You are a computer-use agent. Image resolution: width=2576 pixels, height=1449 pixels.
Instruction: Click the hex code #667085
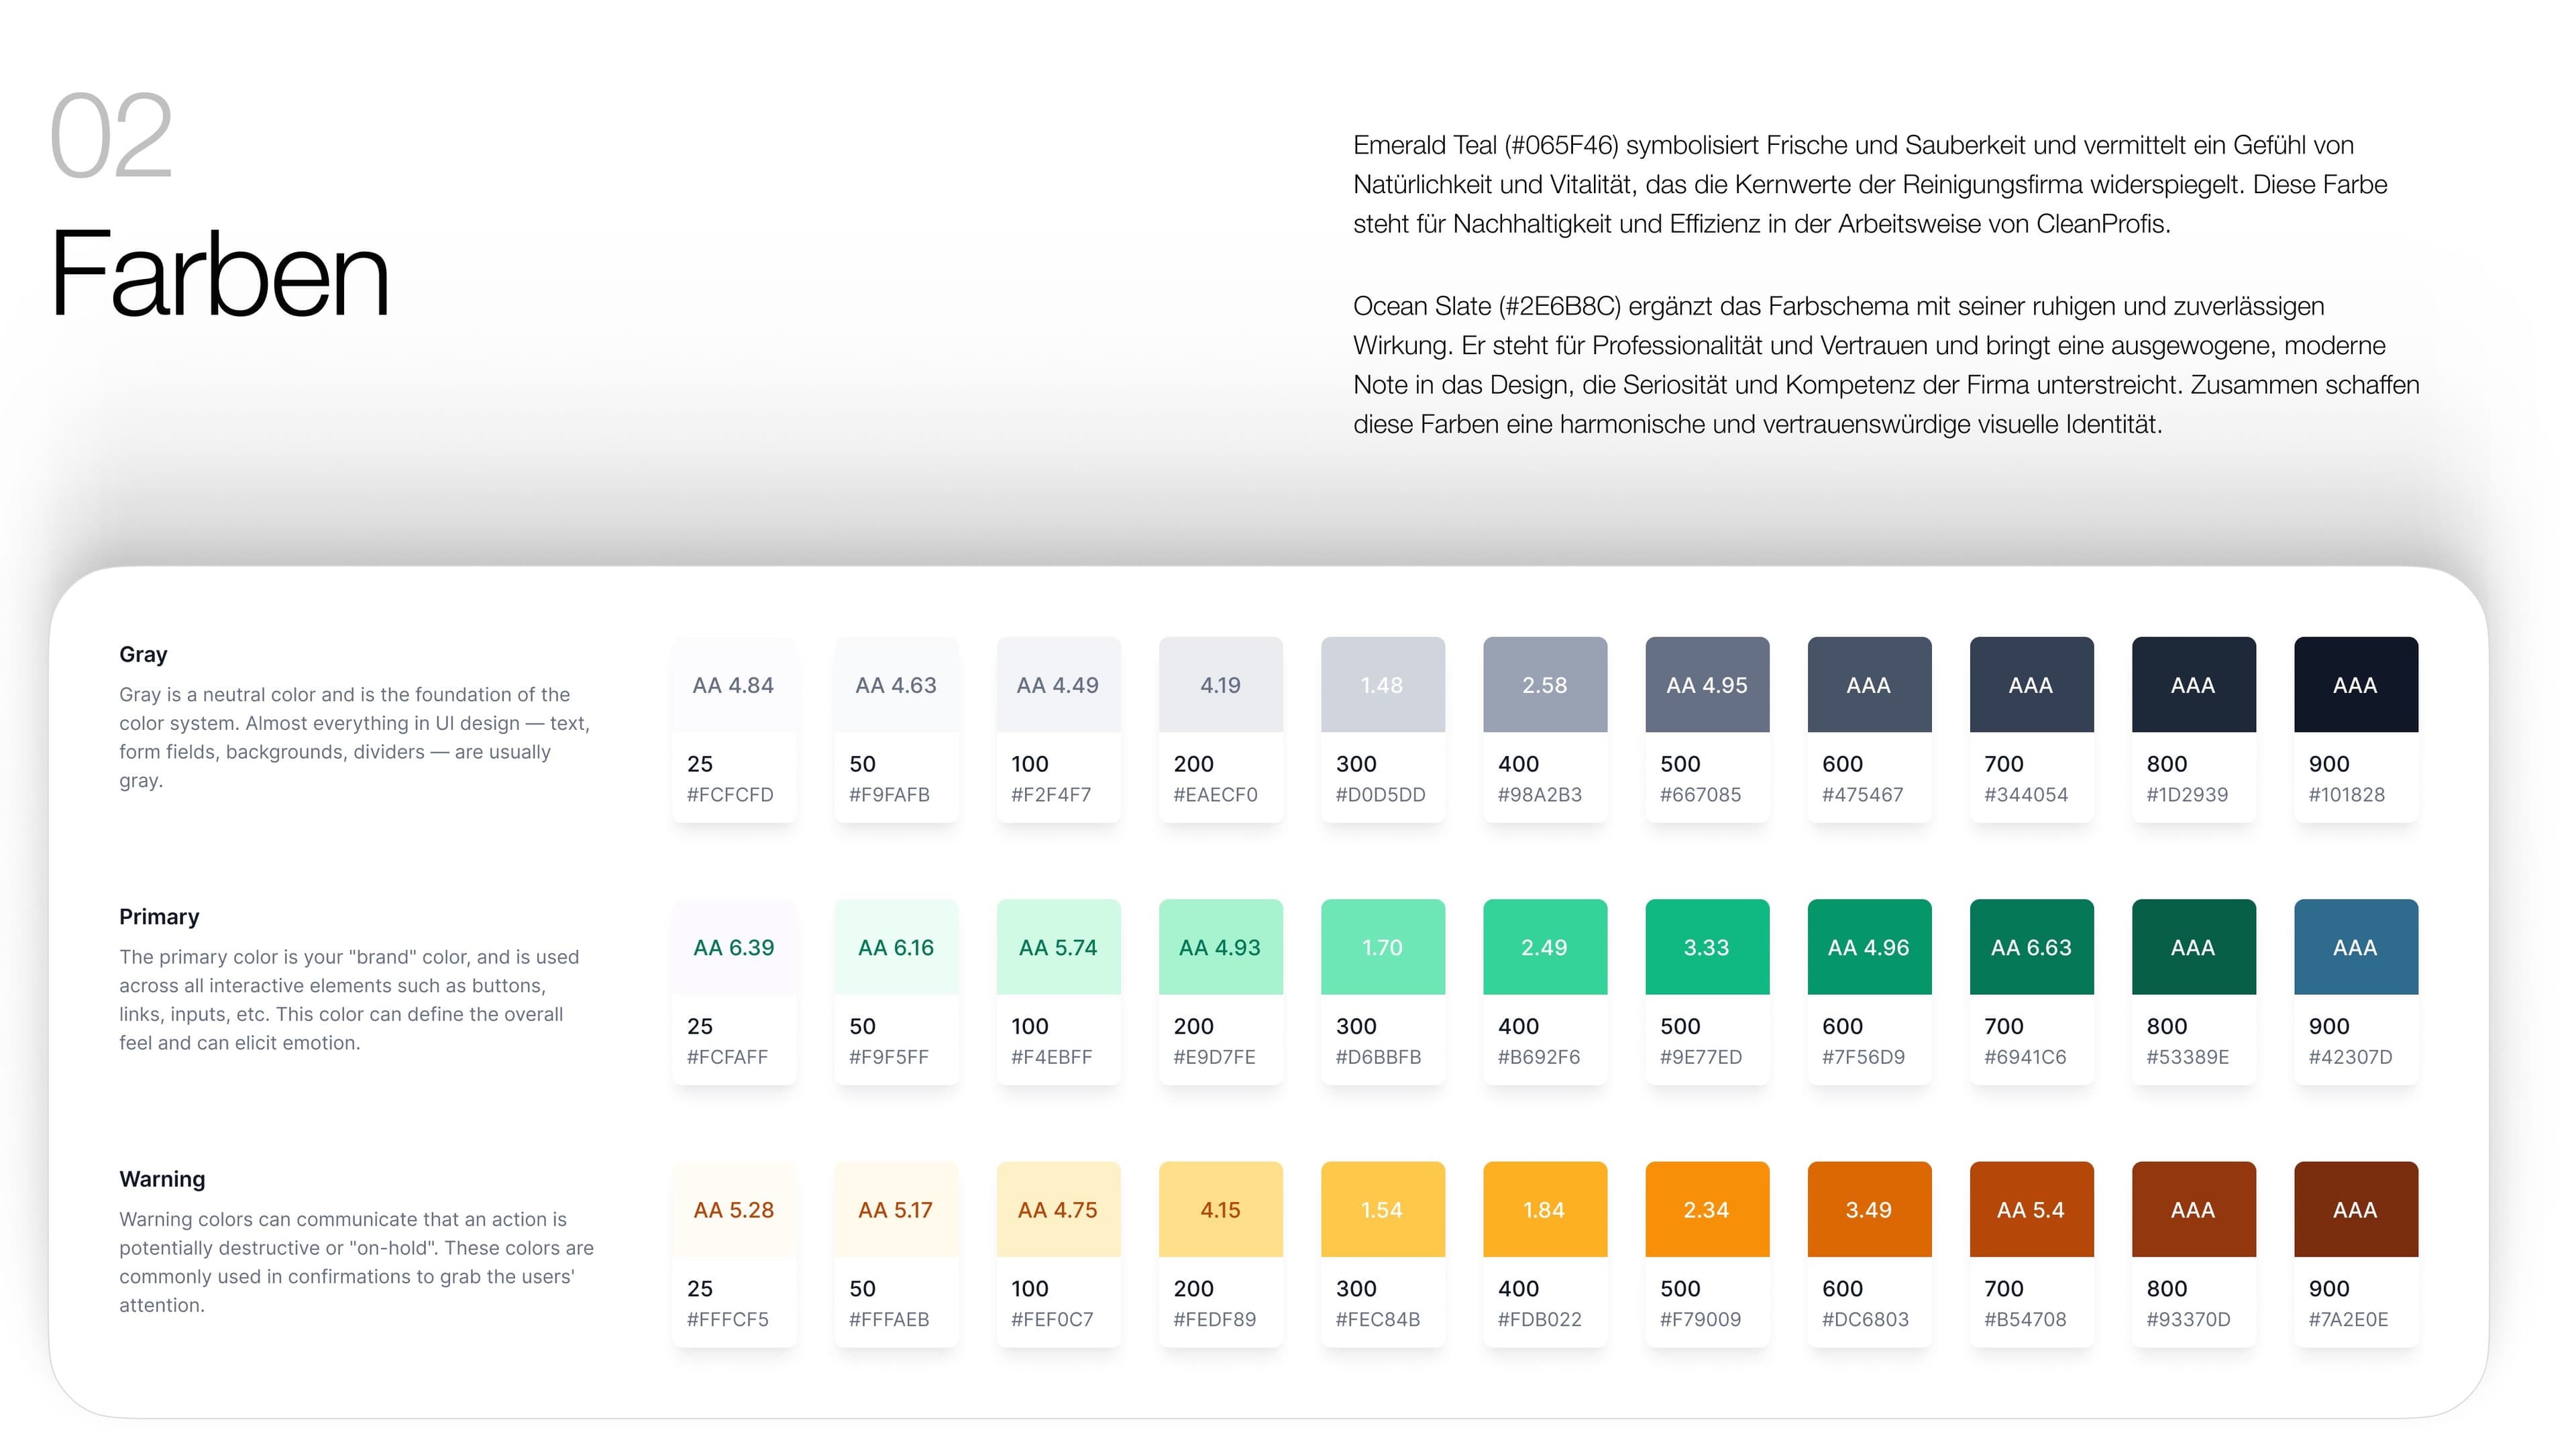1700,795
